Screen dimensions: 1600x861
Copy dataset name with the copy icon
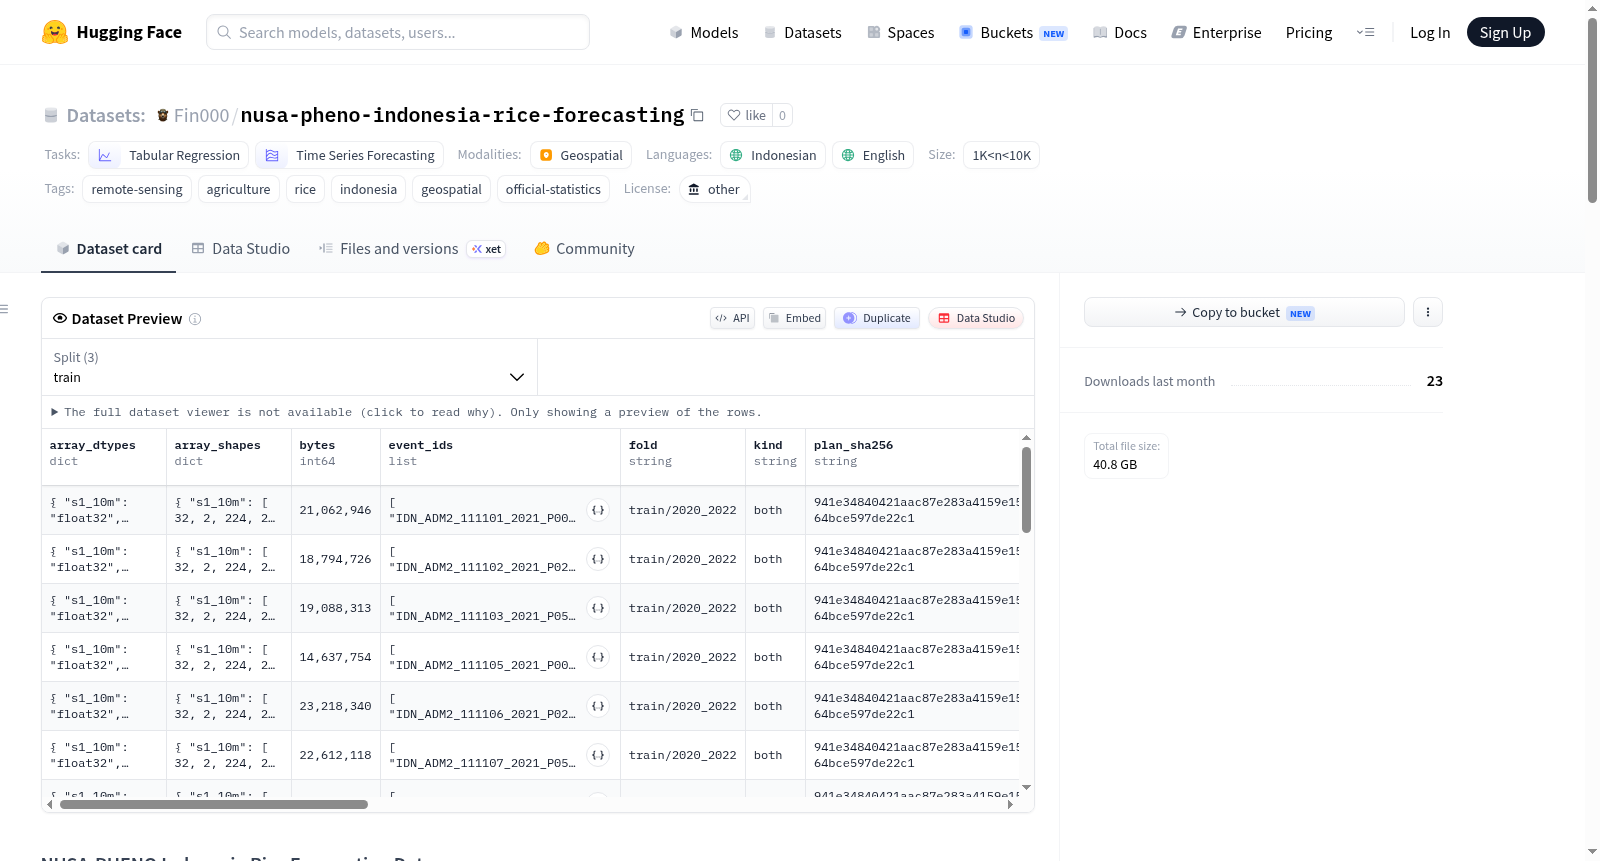(698, 116)
